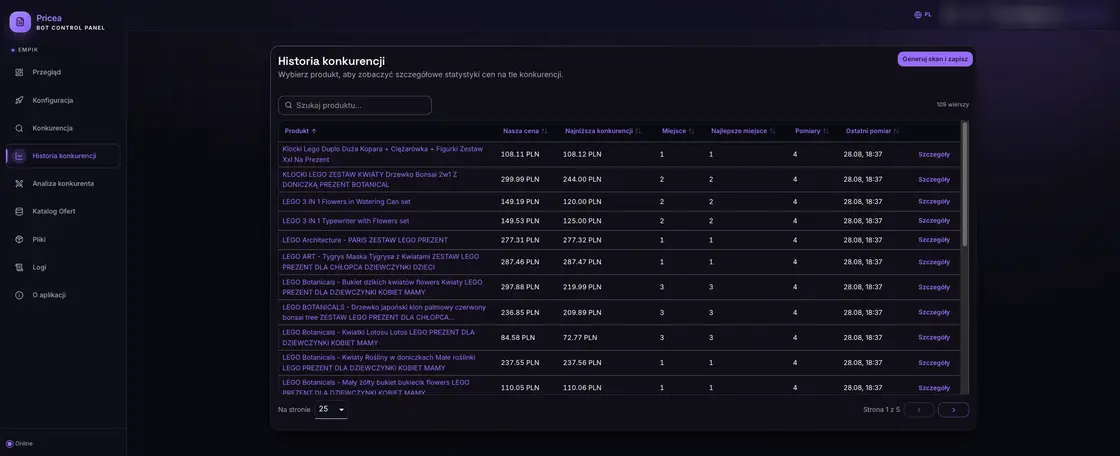Click the Analiza konkurenta icon
1120x456 pixels.
[x=19, y=184]
